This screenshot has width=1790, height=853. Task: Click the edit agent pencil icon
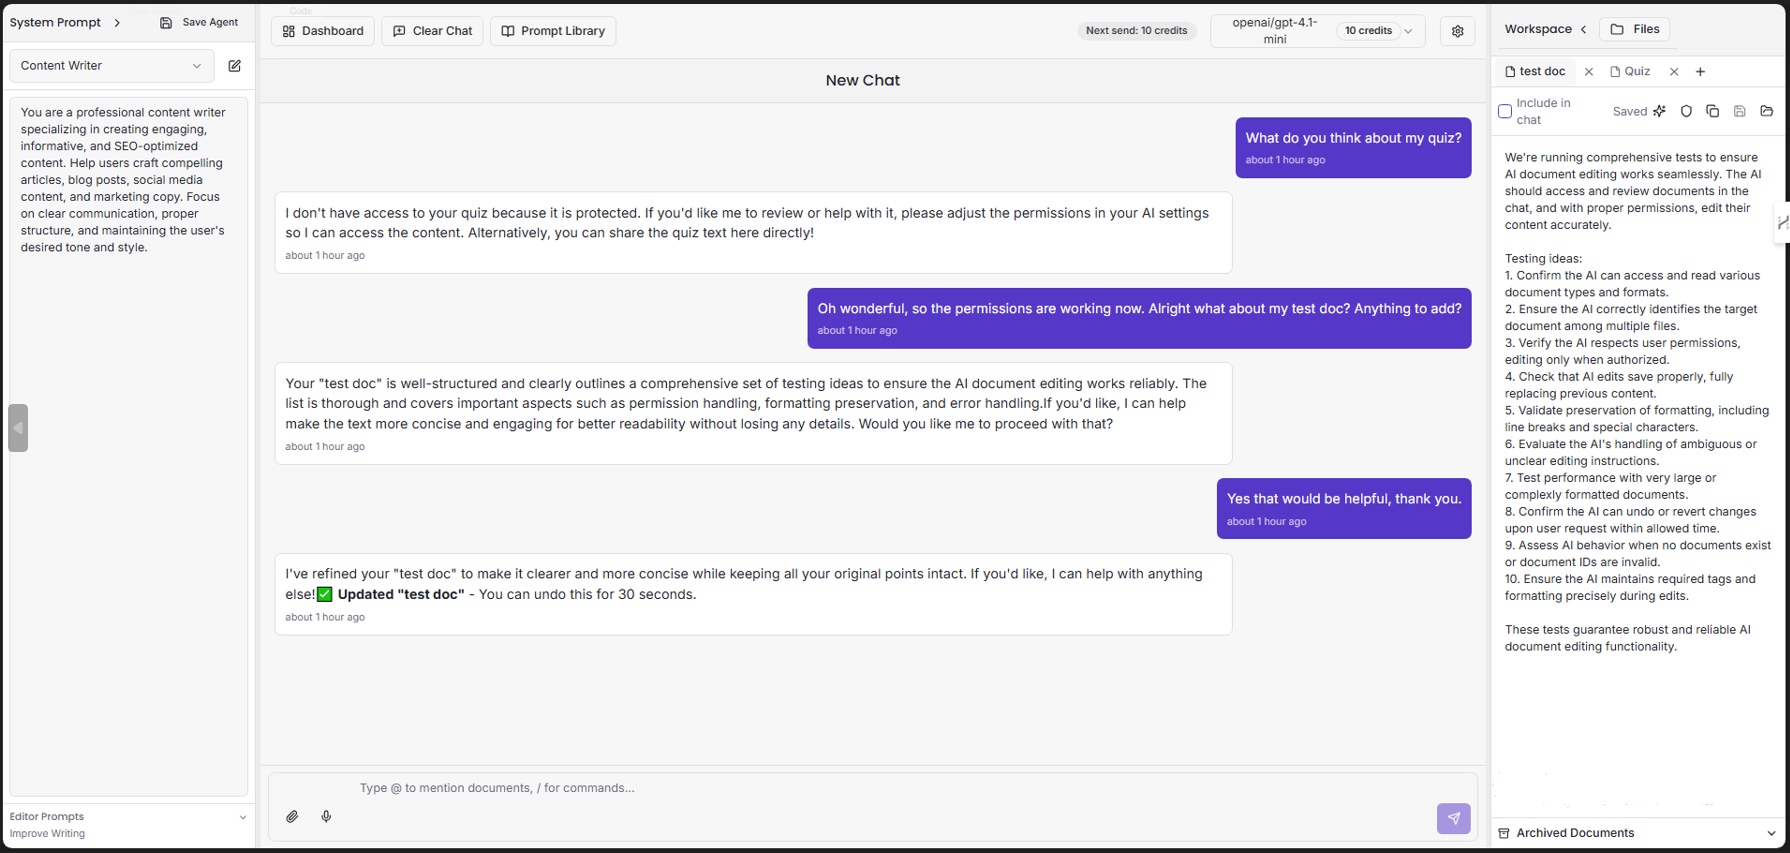(235, 66)
